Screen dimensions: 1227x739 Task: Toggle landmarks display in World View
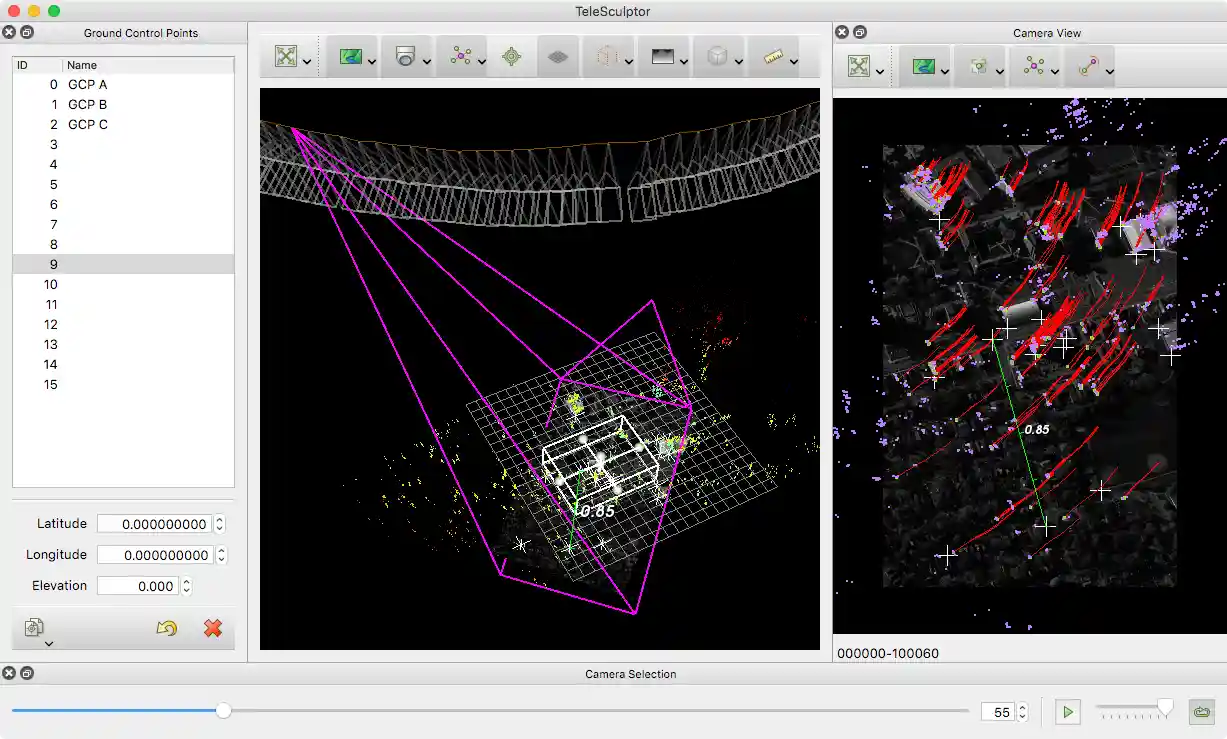[460, 57]
